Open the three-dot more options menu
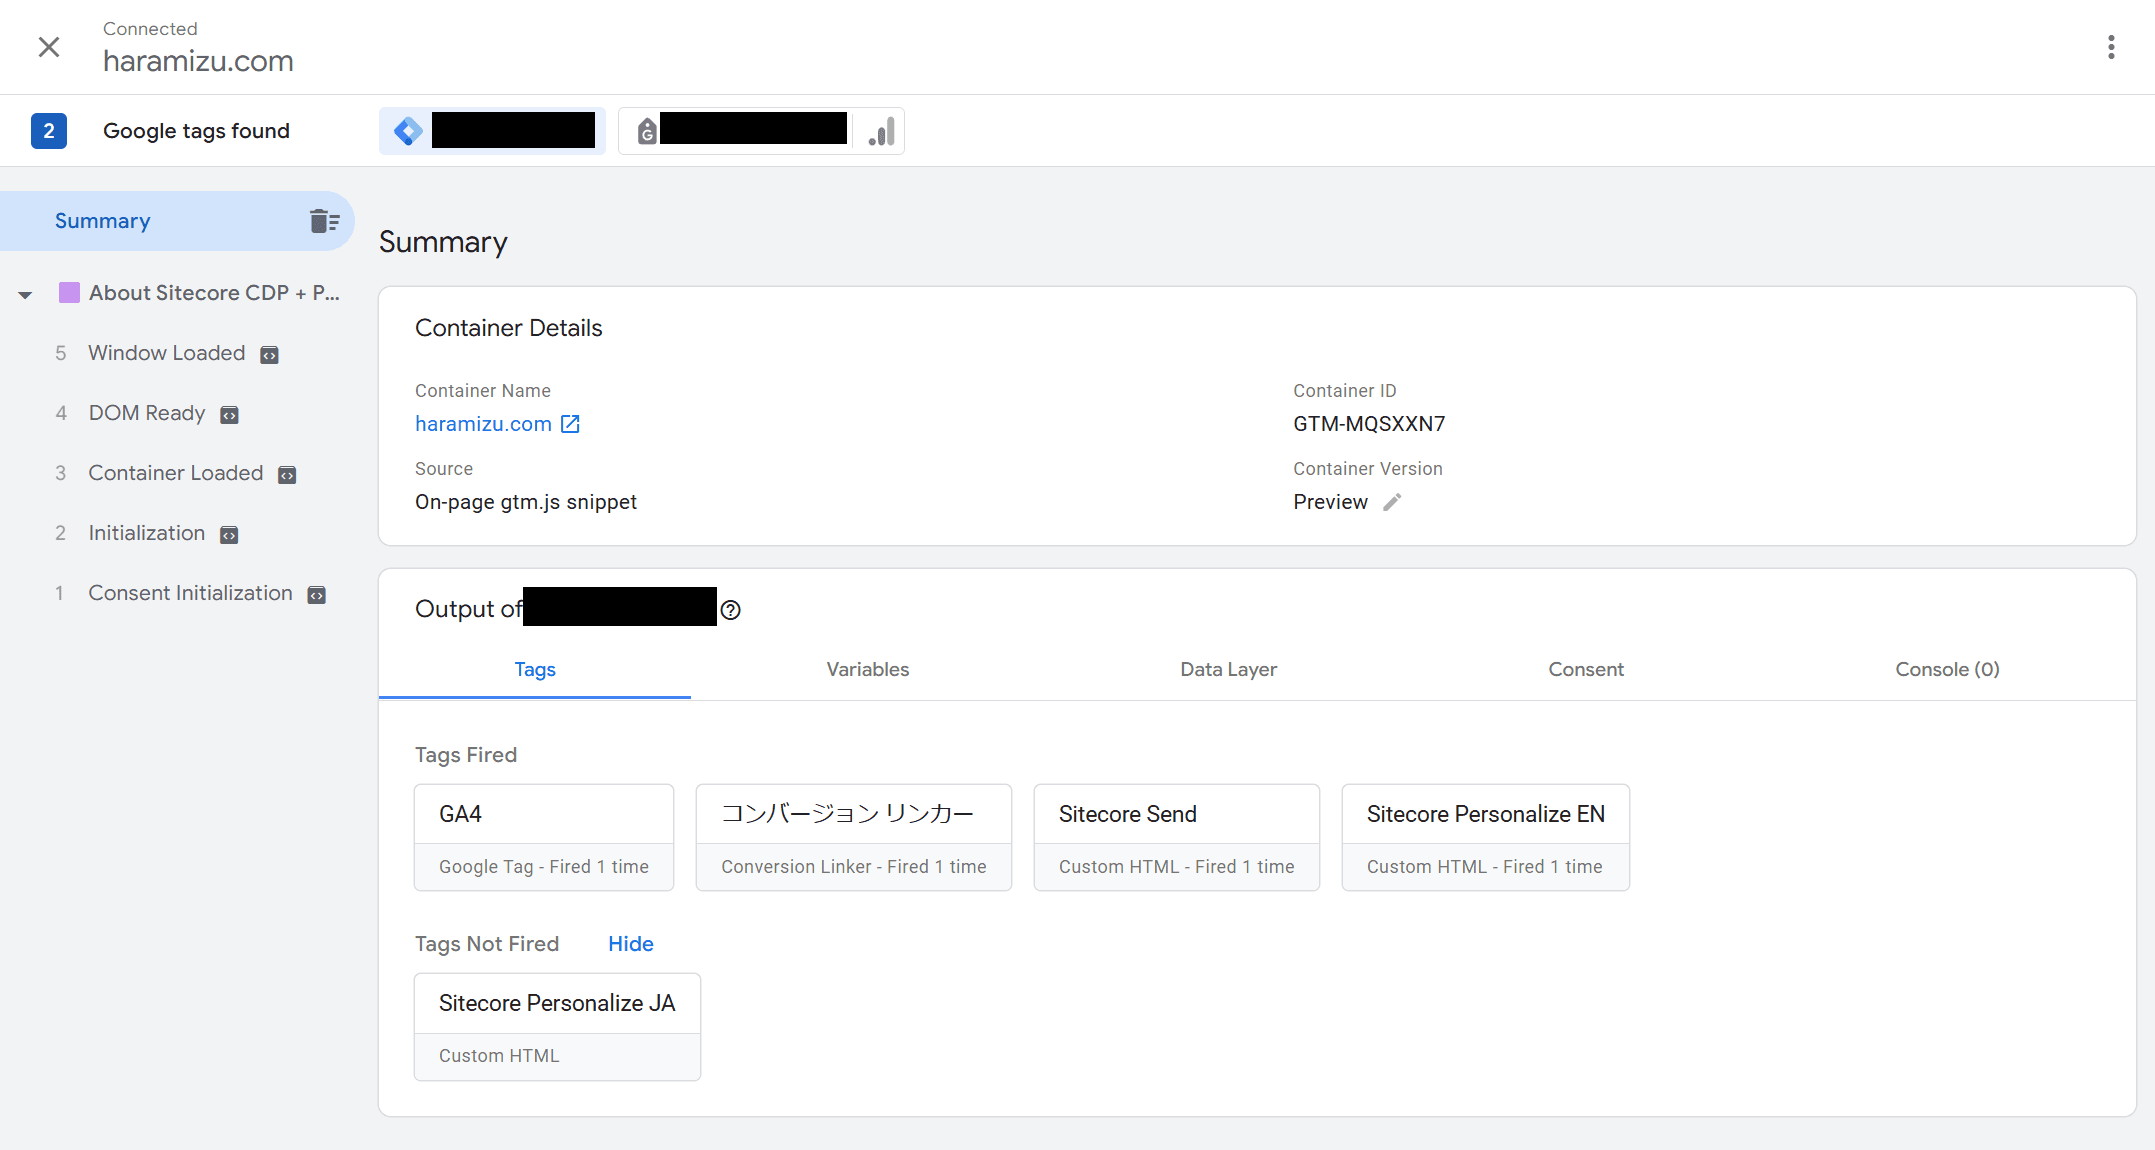 (x=2110, y=47)
